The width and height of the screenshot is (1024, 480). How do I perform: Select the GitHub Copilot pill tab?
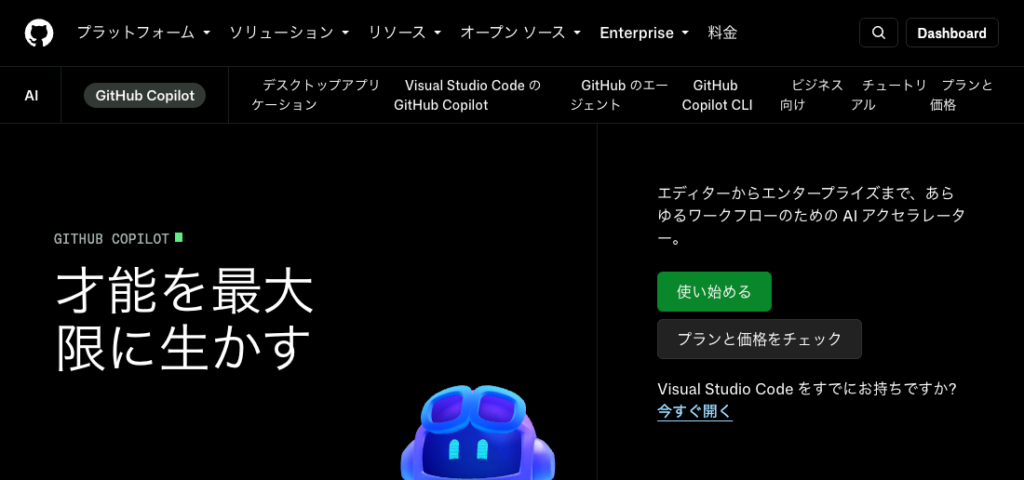[x=145, y=95]
